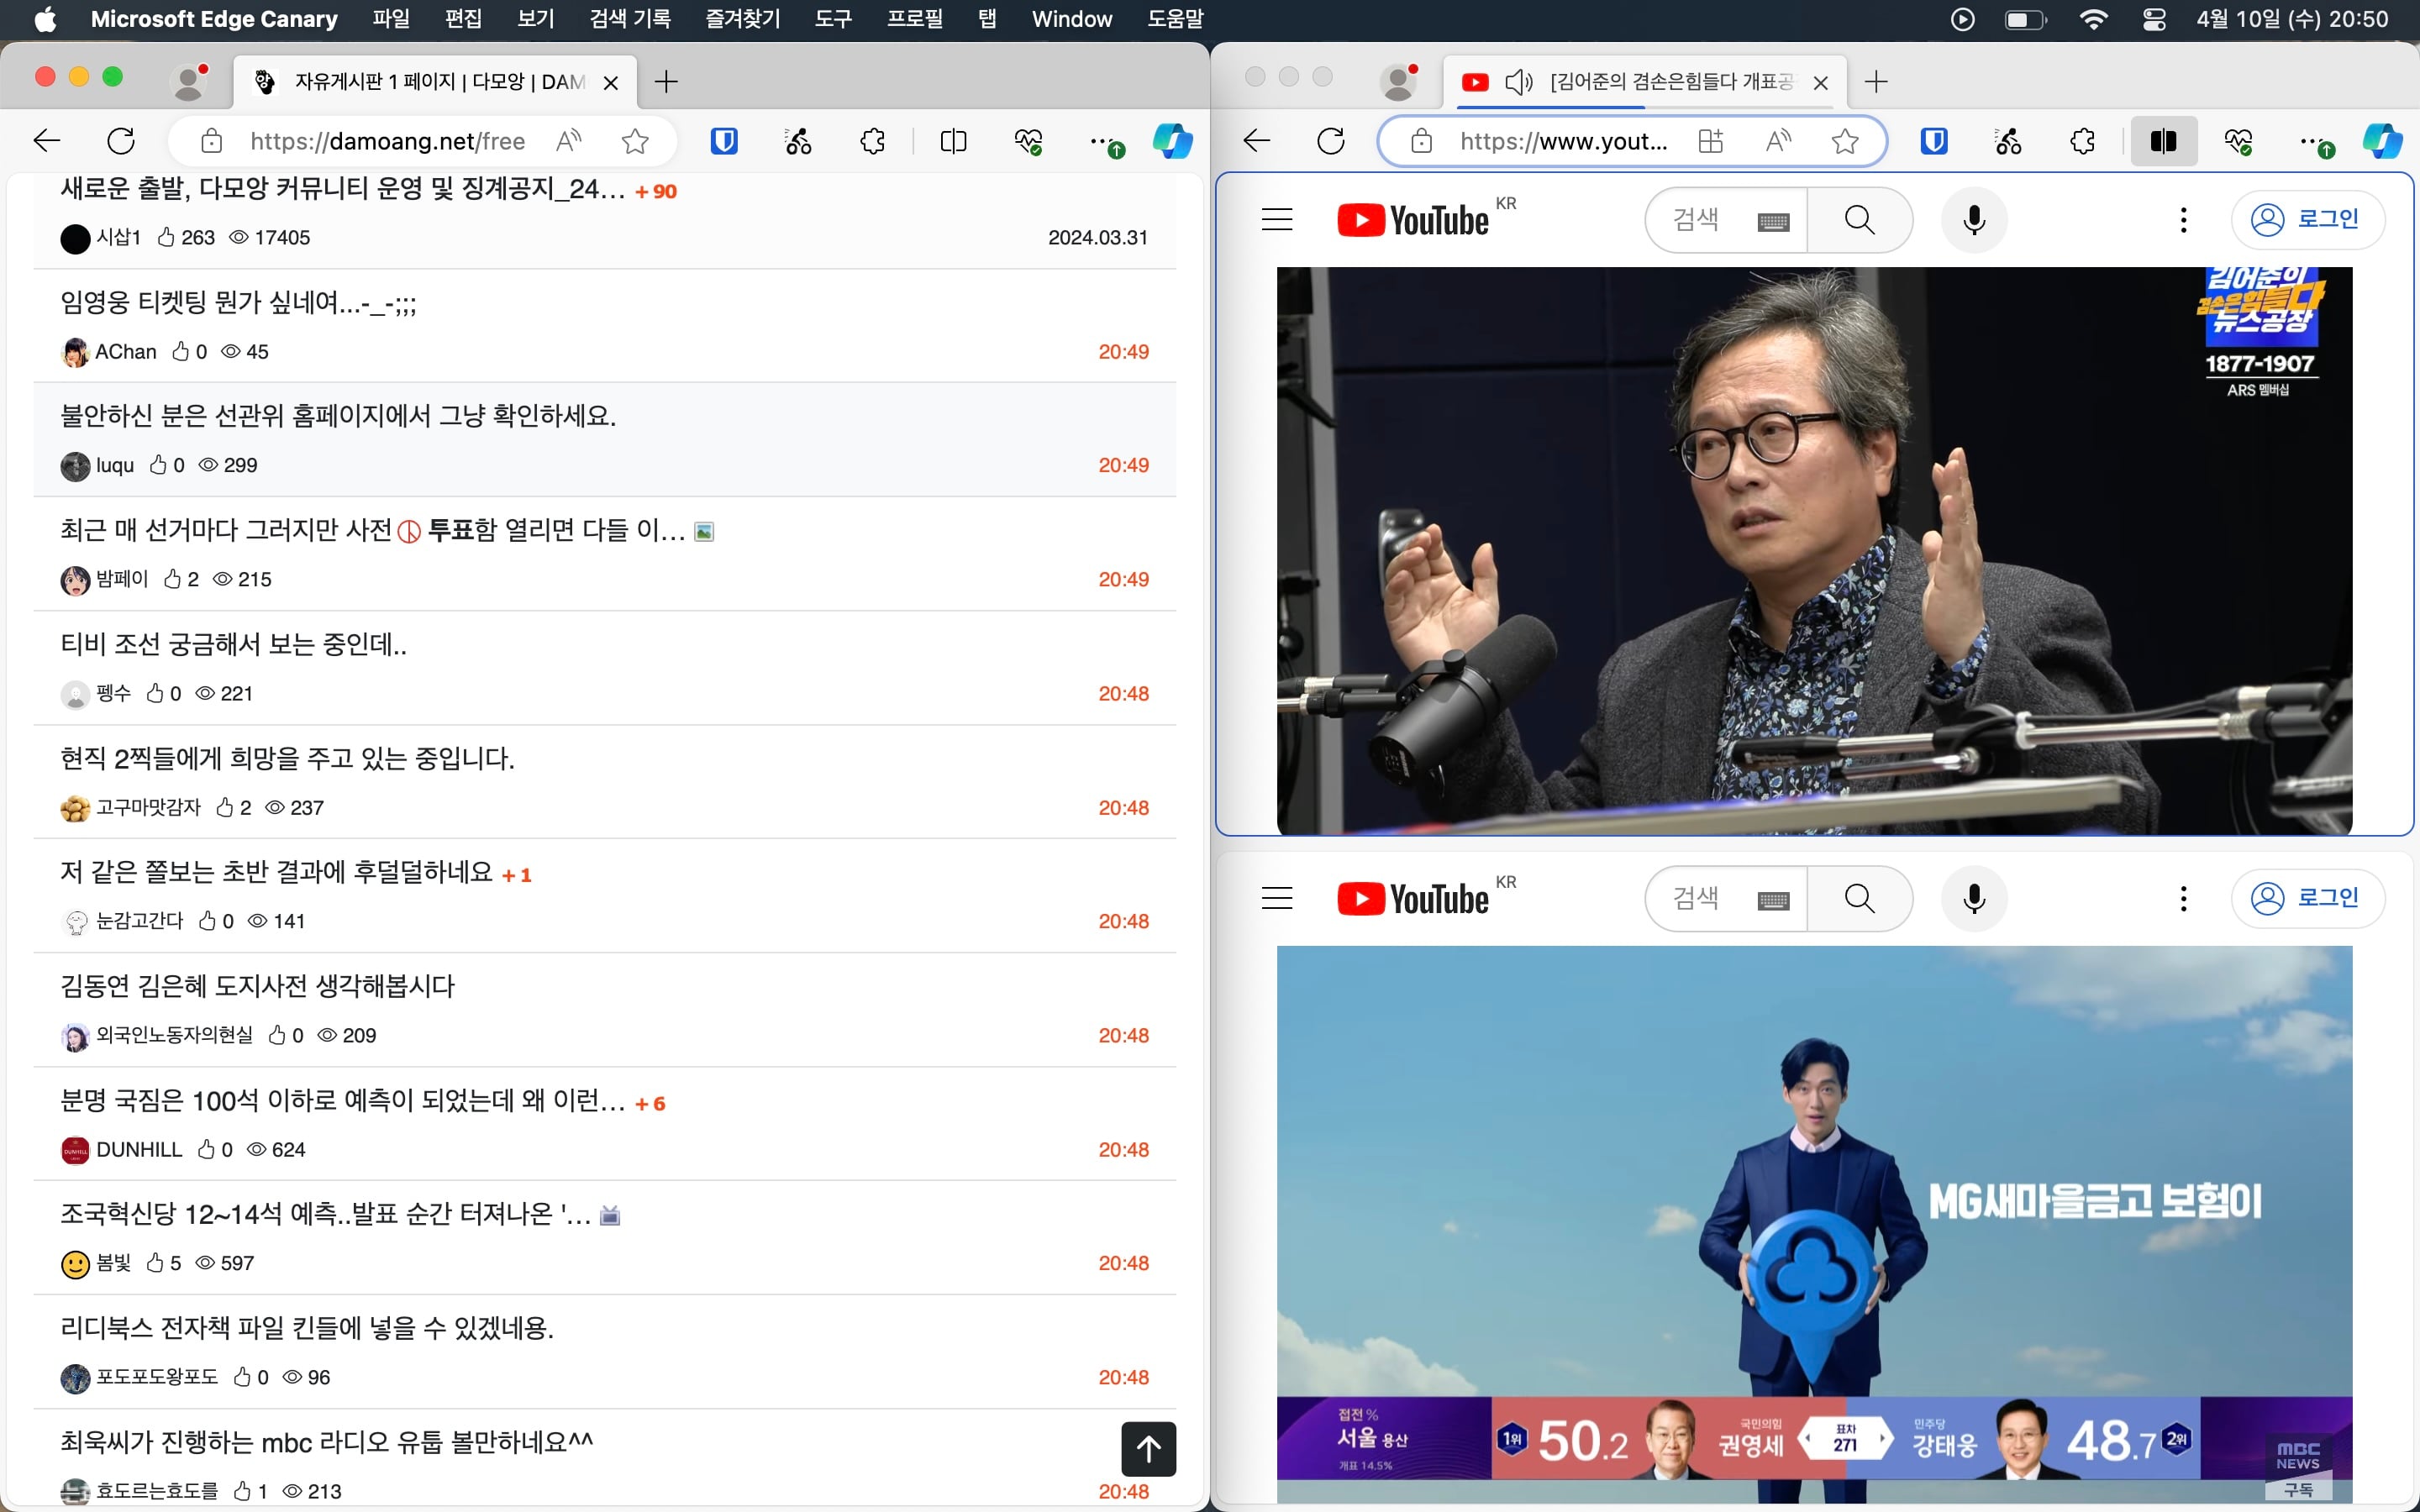
Task: Open app available icon in YouTube address bar
Action: [1711, 141]
